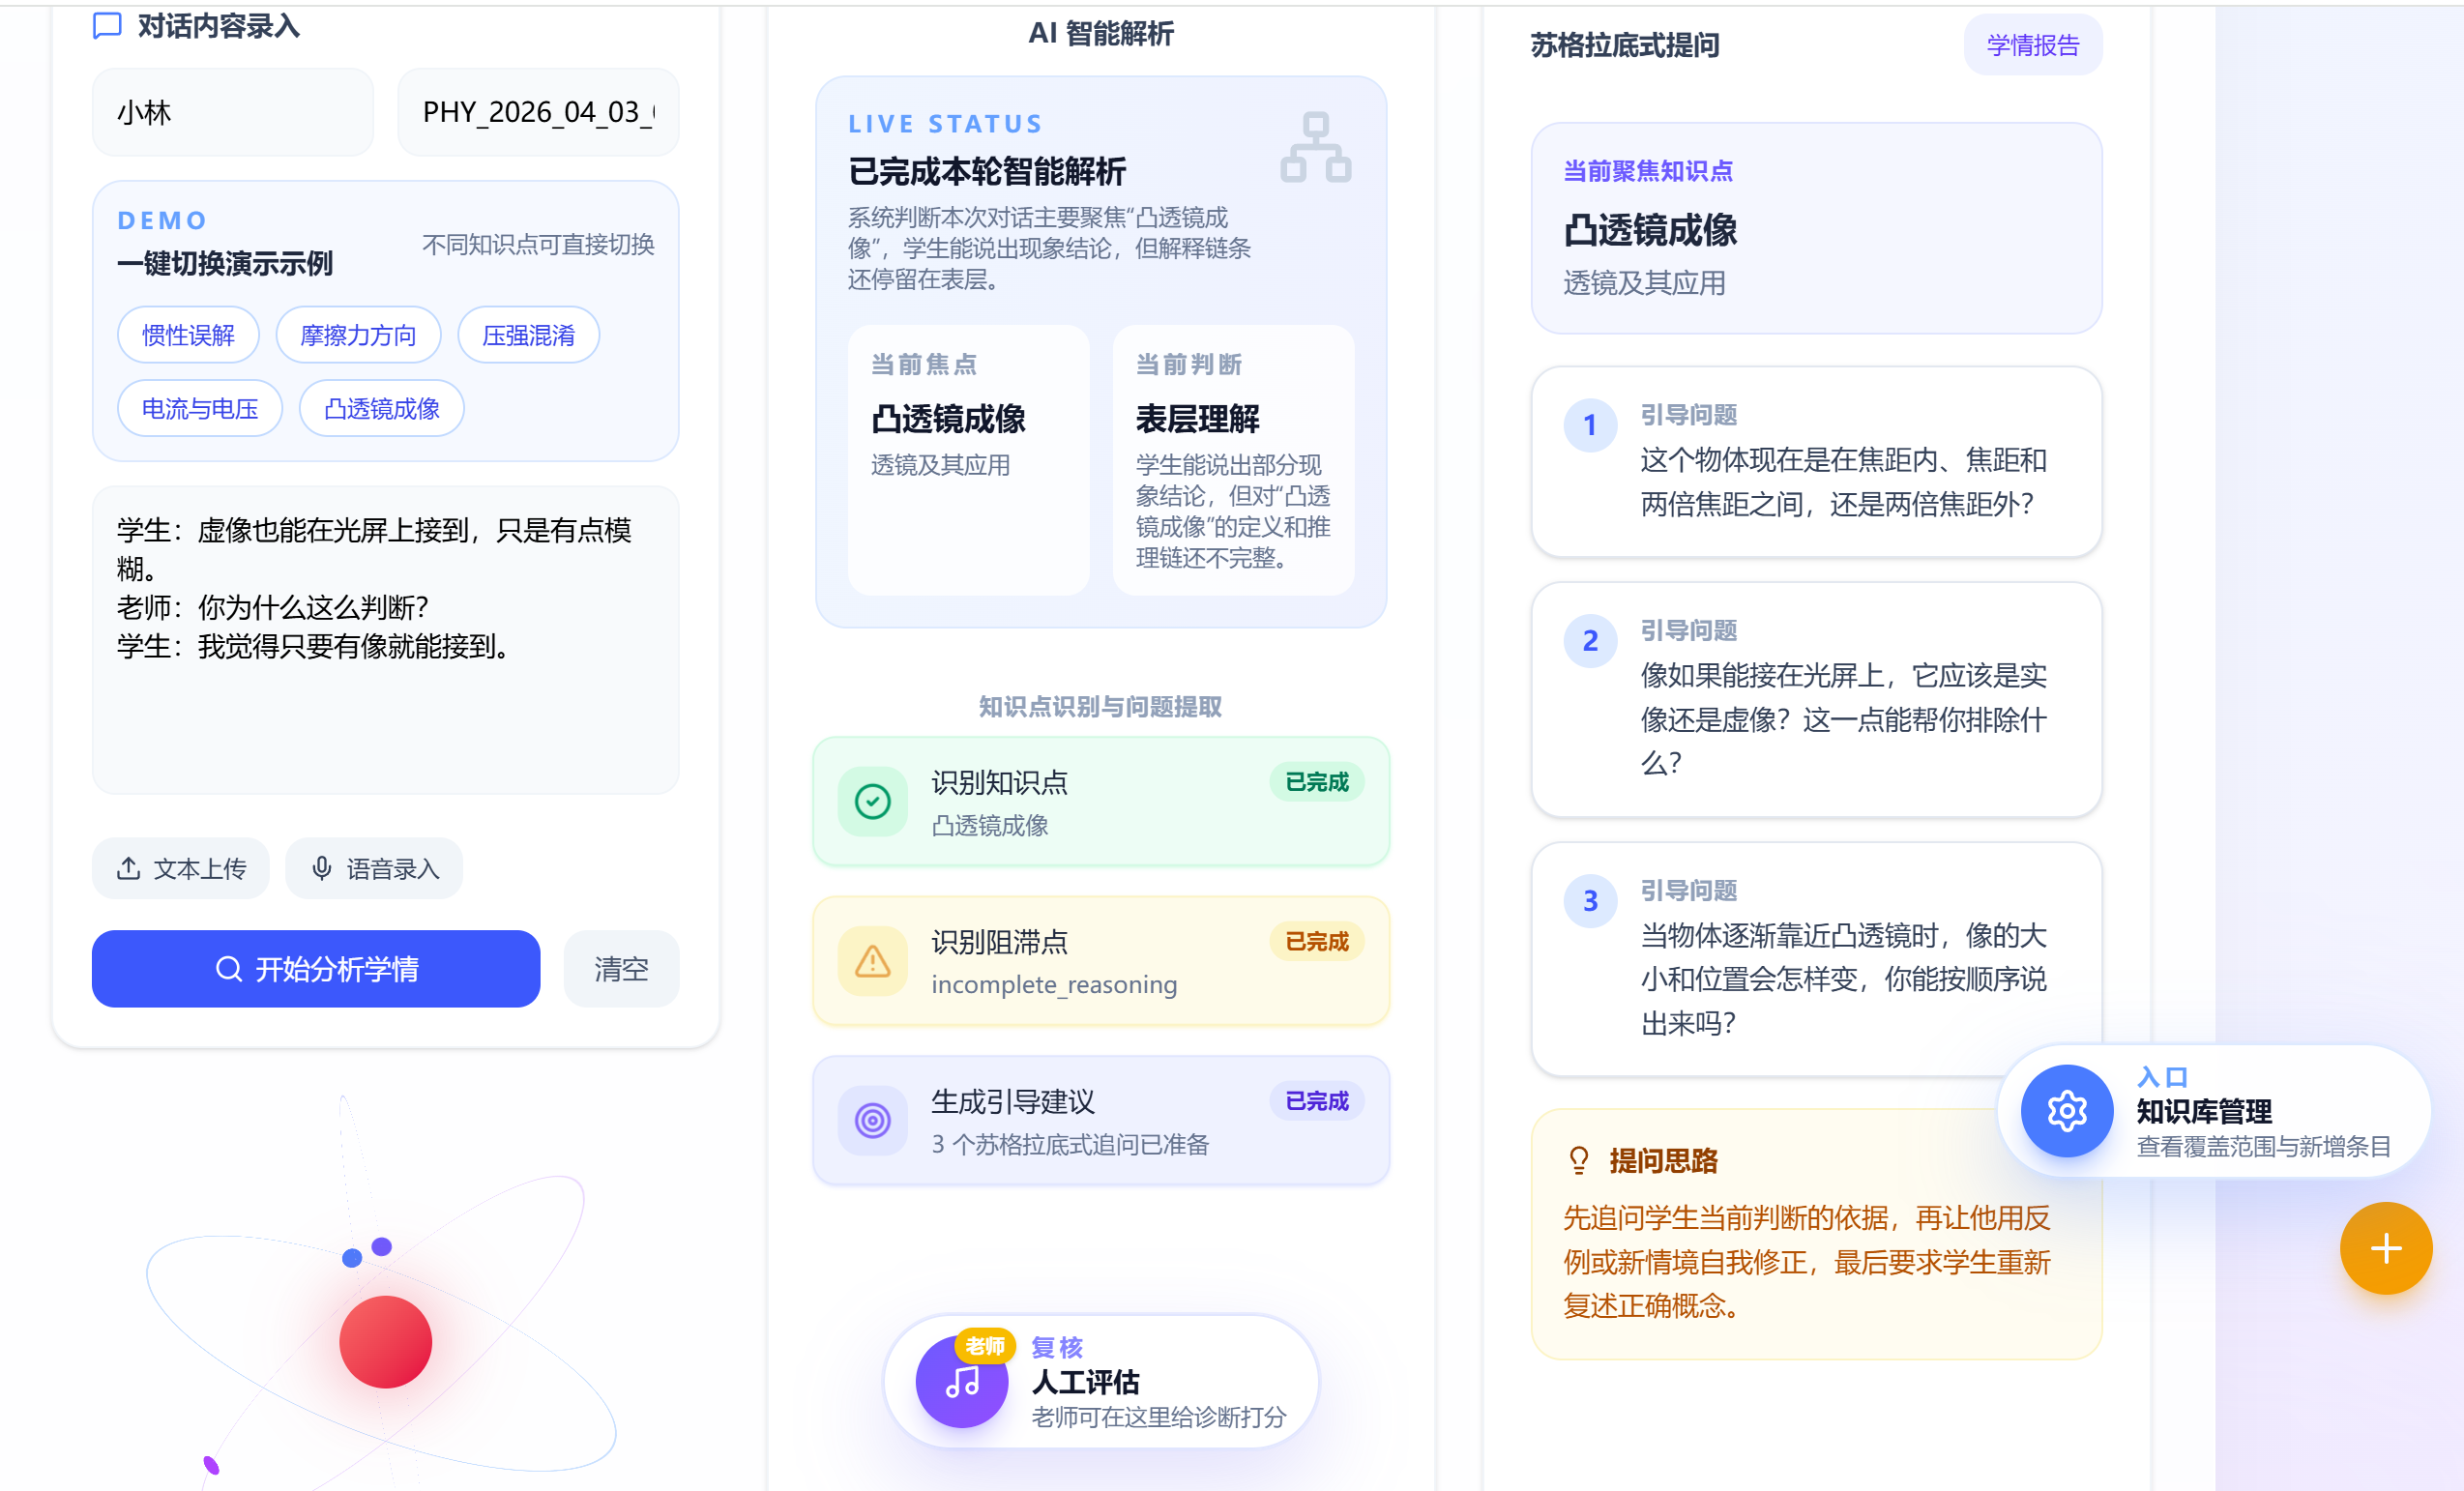
Task: Click the 老师 orange badge on 人工评估
Action: click(985, 1346)
